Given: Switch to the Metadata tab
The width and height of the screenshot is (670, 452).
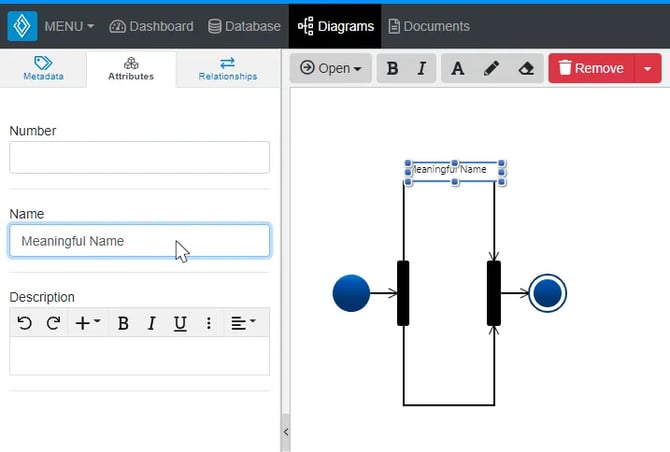Looking at the screenshot, I should [43, 68].
